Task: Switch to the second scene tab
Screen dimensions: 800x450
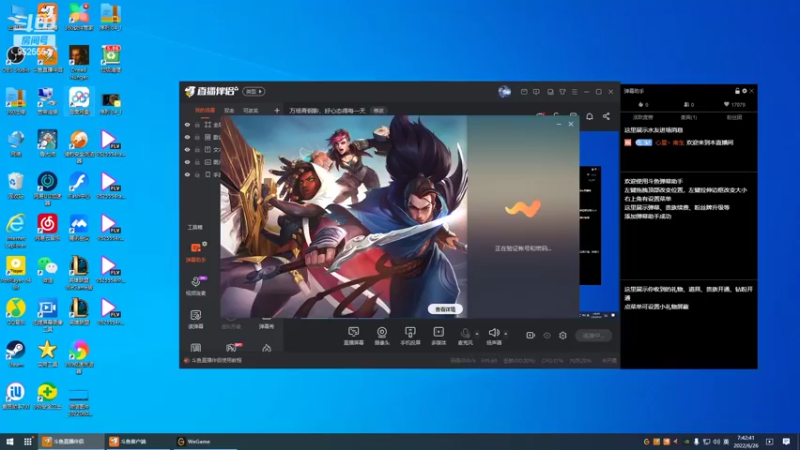Action: click(229, 110)
